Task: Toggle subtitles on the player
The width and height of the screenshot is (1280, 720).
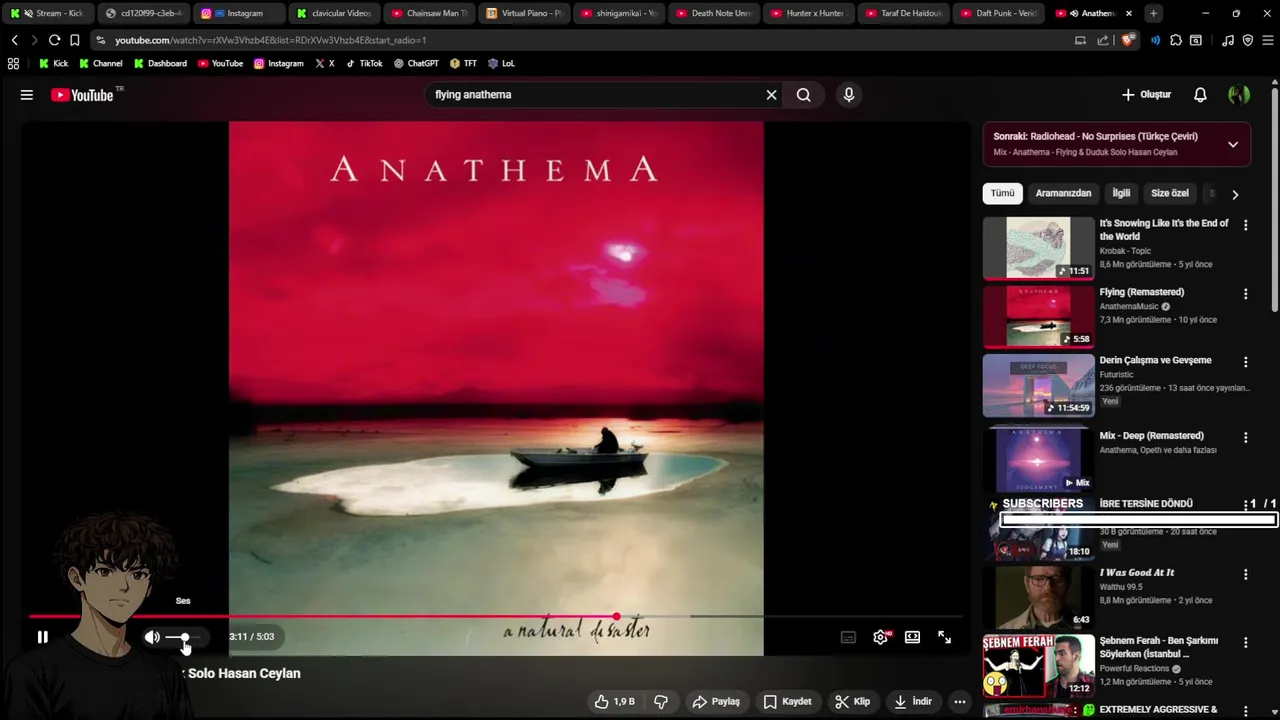Action: (848, 637)
